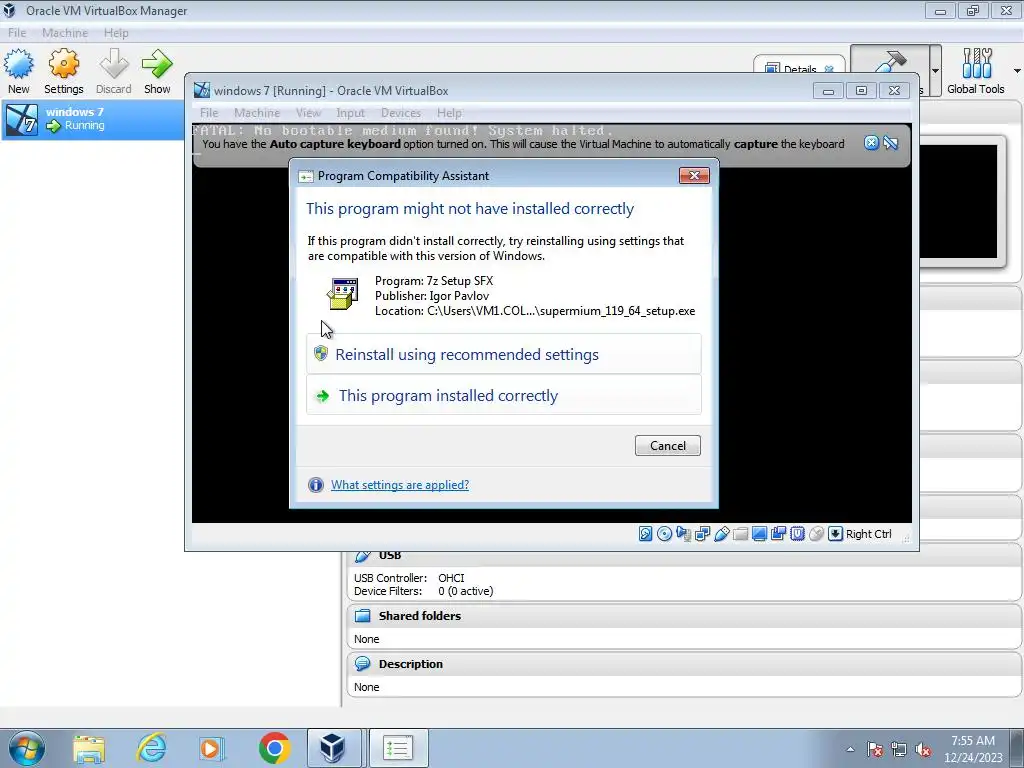Click the VM preview thumbnail in Manager
Screen dimensions: 1024x768
[x=959, y=201]
